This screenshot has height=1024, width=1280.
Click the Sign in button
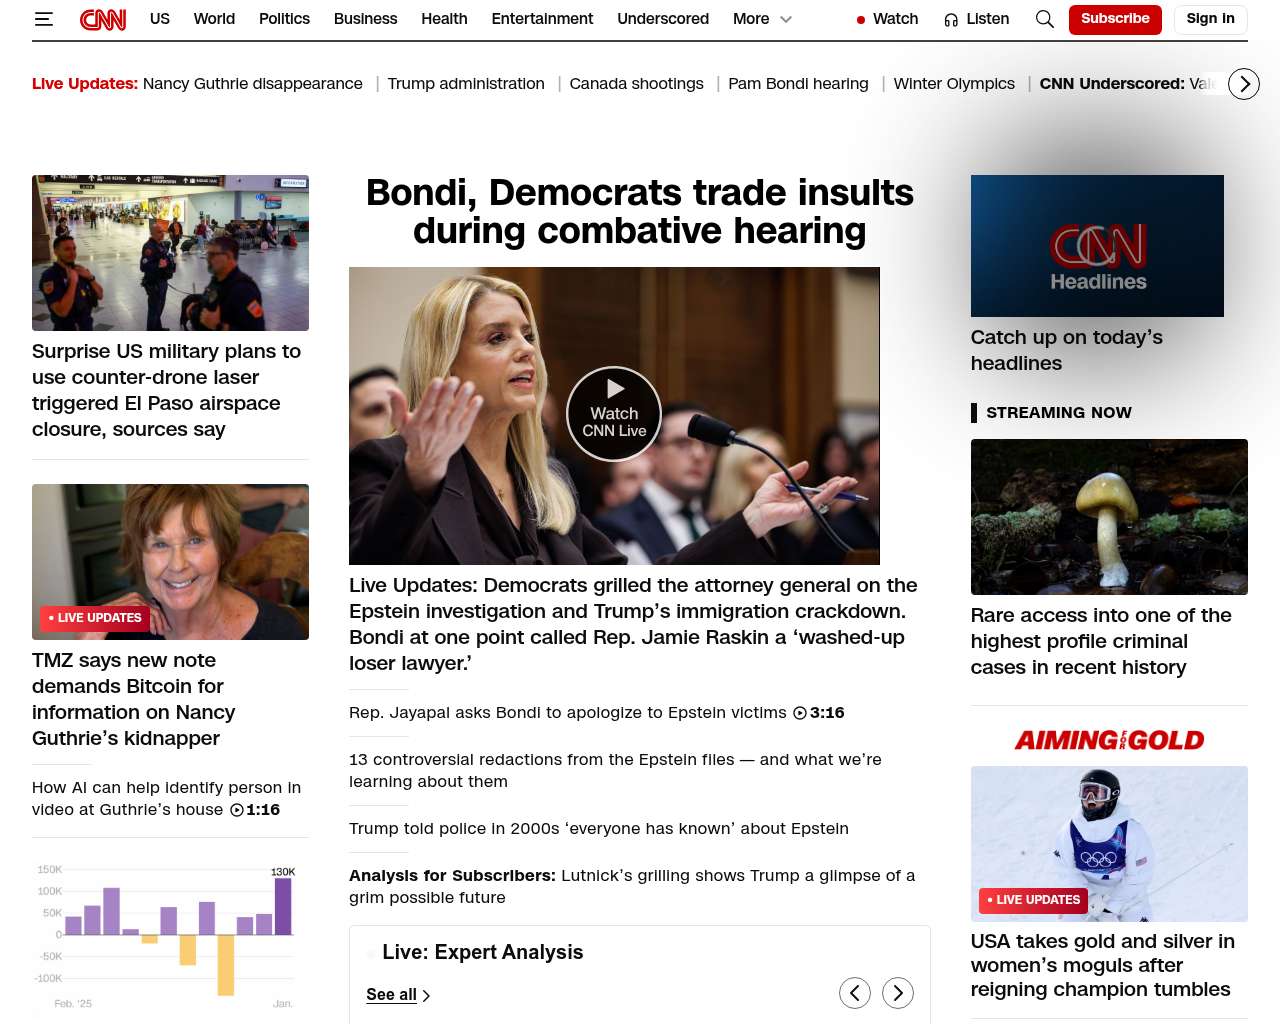[x=1210, y=19]
